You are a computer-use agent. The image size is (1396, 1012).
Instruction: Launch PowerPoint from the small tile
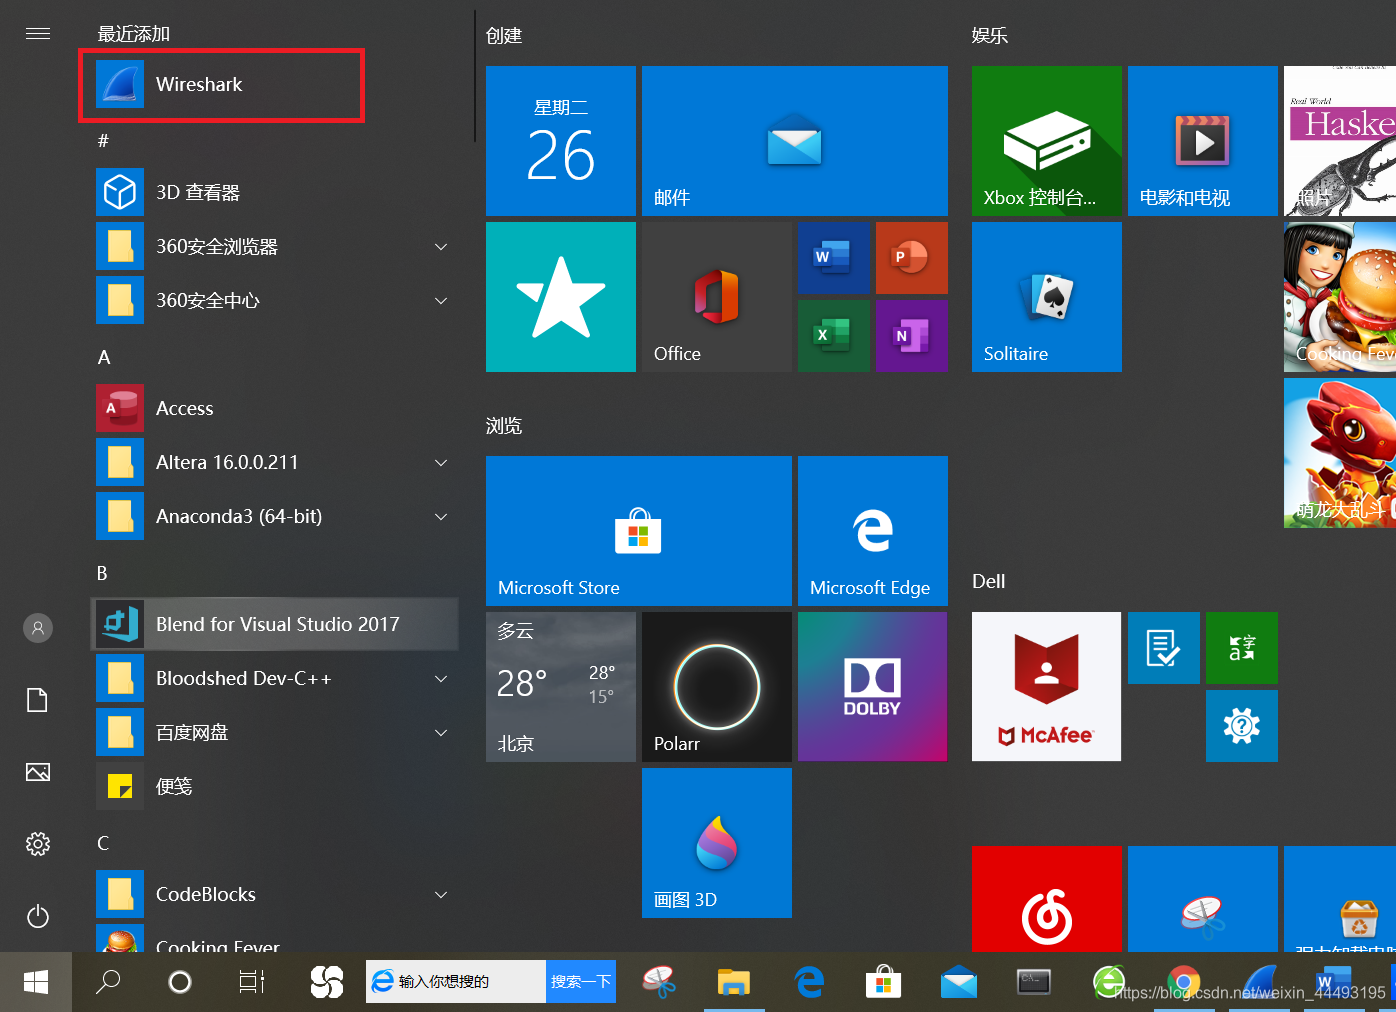pyautogui.click(x=912, y=258)
